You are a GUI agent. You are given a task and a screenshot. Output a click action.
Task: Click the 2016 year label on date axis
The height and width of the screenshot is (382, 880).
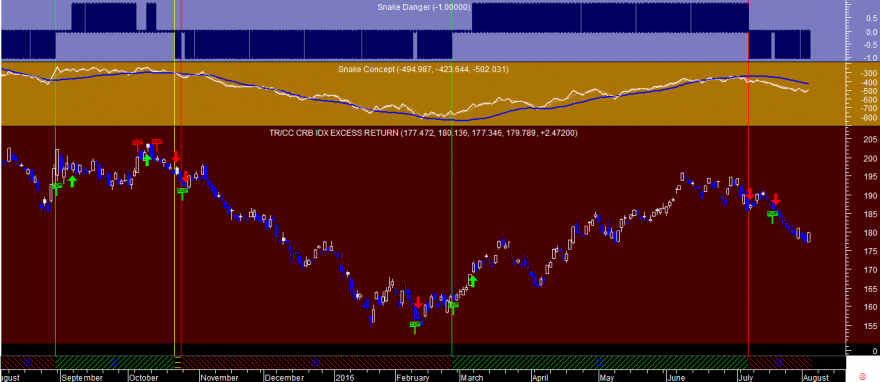345,378
